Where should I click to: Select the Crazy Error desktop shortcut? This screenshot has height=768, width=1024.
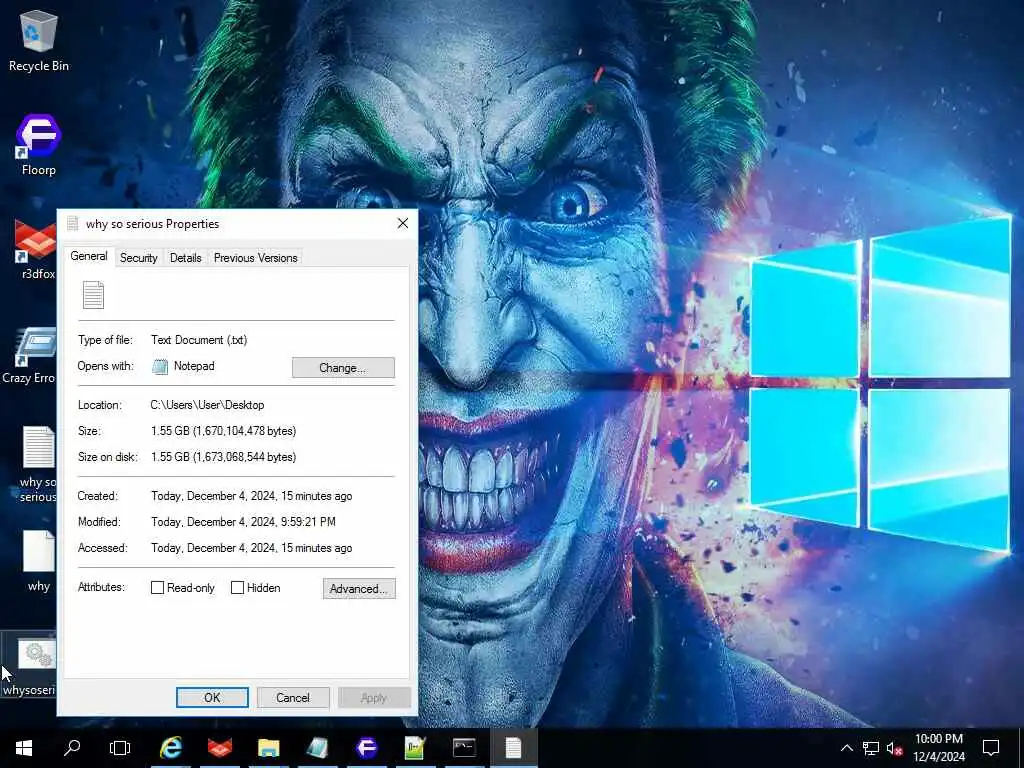29,355
